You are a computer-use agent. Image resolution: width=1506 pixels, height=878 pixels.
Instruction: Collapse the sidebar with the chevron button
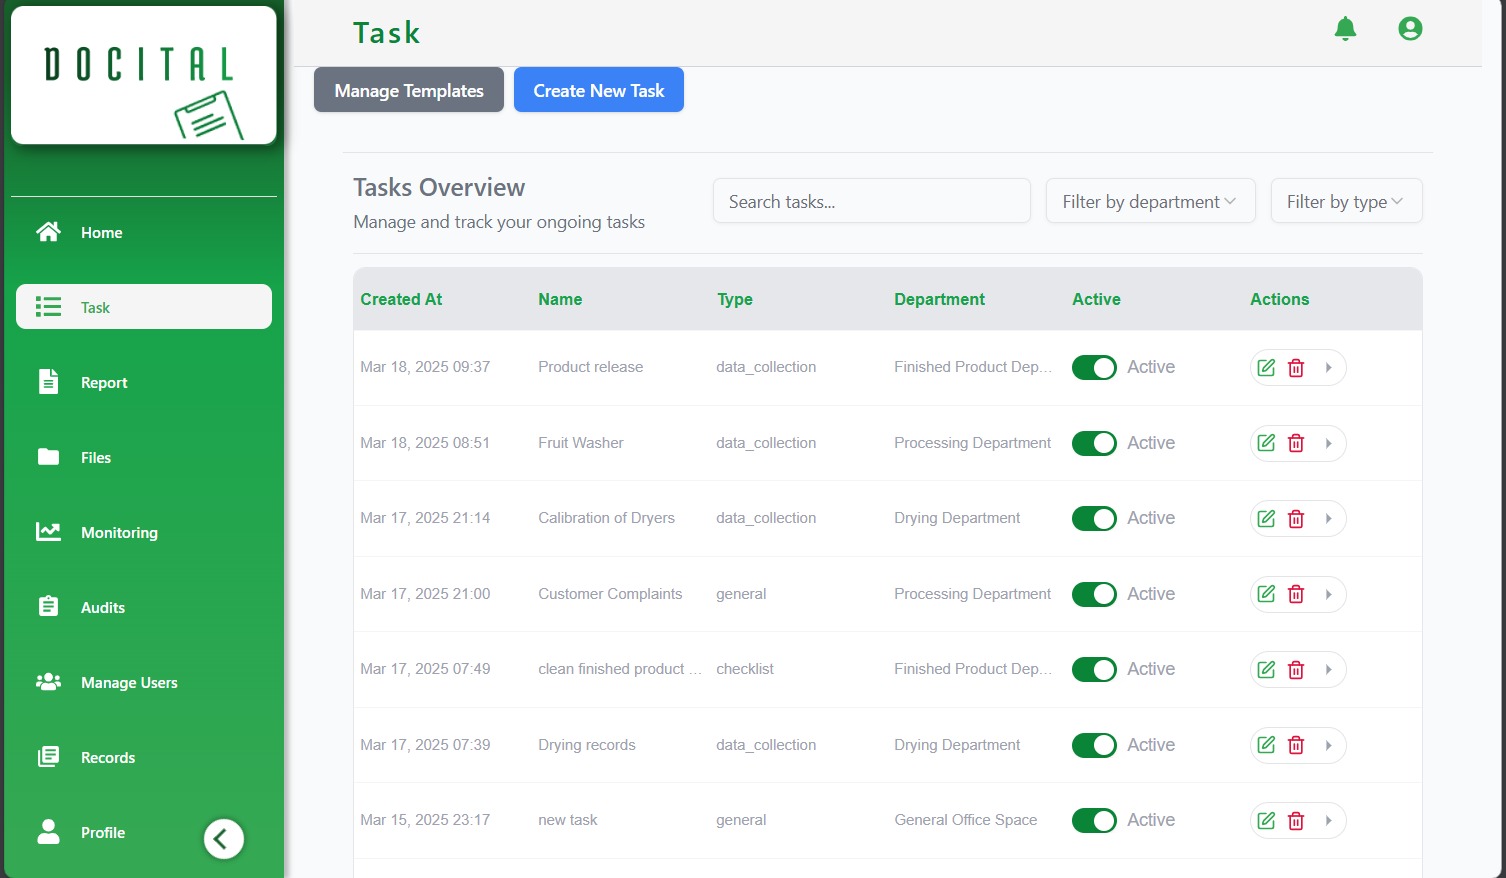(223, 839)
